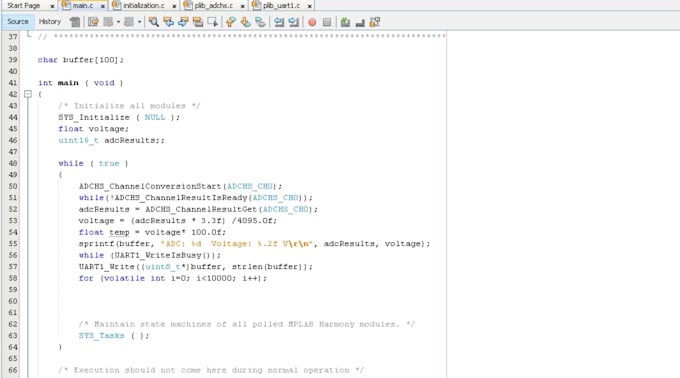Click the Find Selection magnifier icon
This screenshot has width=680, height=378.
pos(154,22)
